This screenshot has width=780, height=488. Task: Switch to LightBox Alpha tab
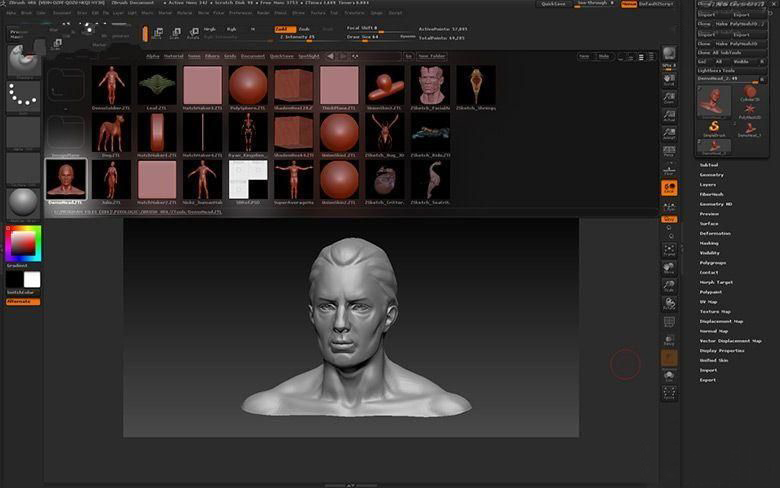[x=153, y=56]
